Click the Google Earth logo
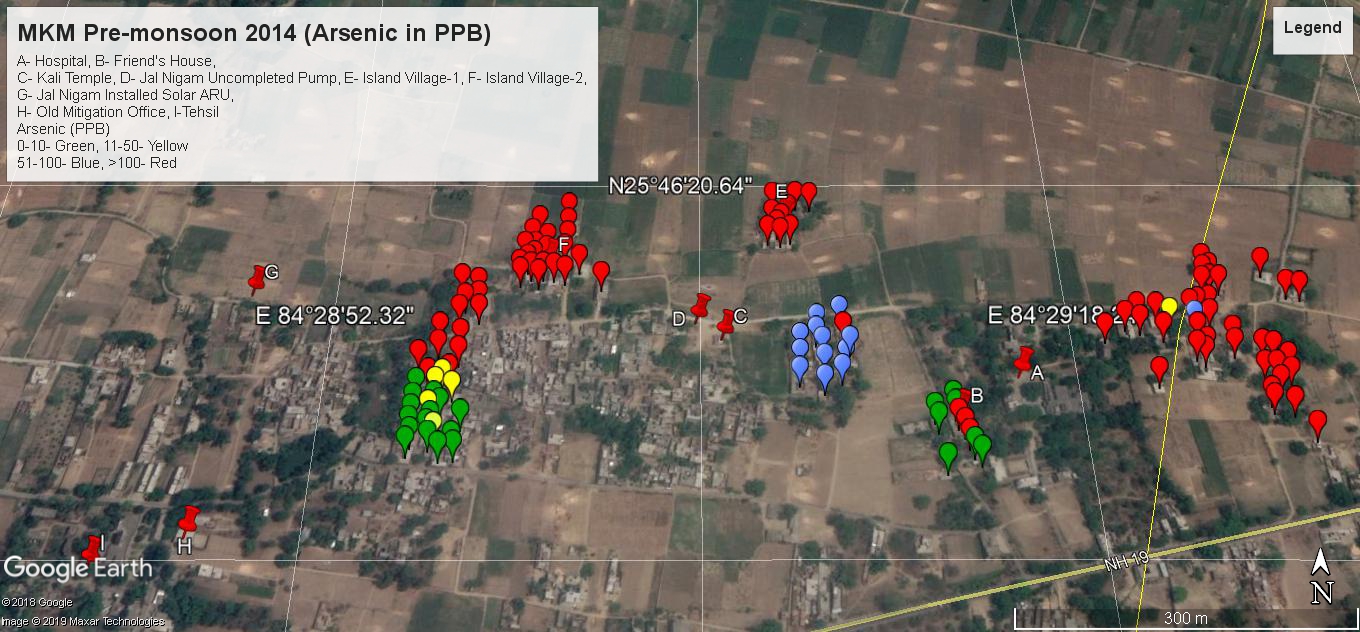The width and height of the screenshot is (1360, 632). (x=78, y=568)
